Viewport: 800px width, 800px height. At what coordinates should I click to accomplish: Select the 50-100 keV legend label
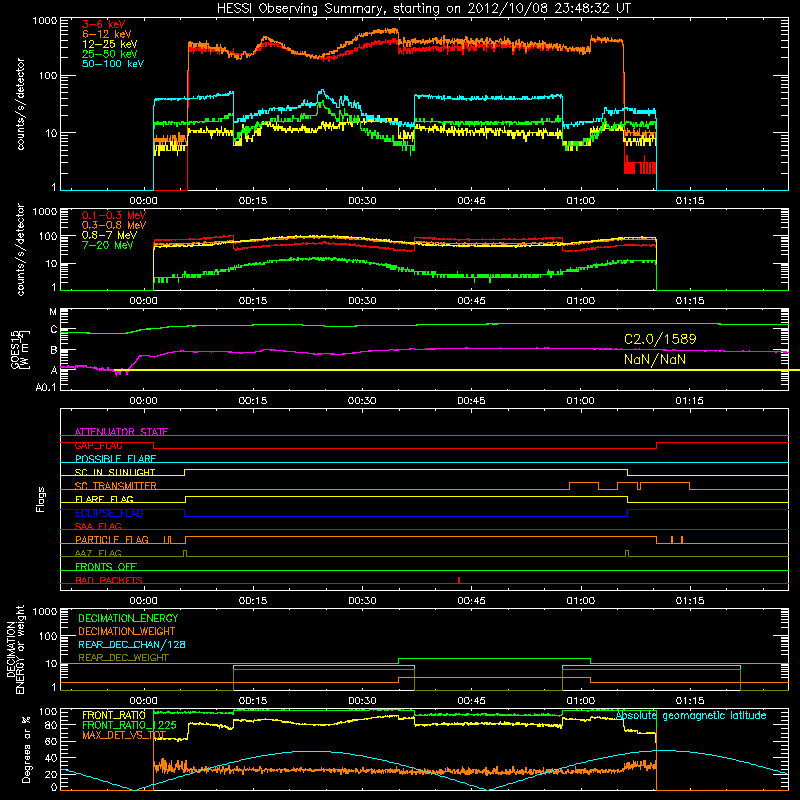click(x=113, y=64)
